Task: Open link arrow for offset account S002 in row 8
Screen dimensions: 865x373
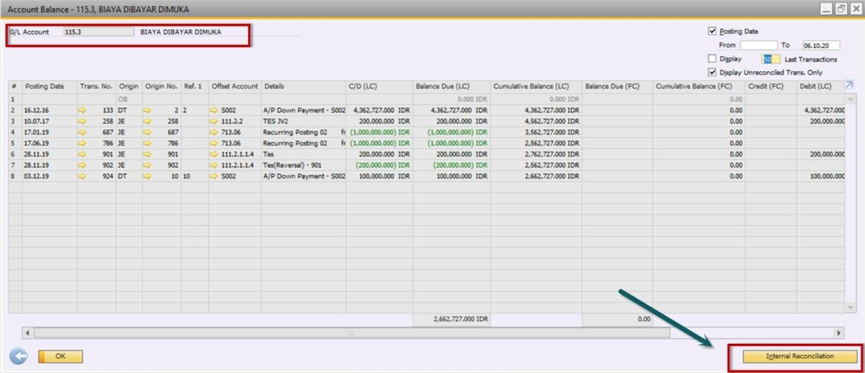Action: [214, 176]
